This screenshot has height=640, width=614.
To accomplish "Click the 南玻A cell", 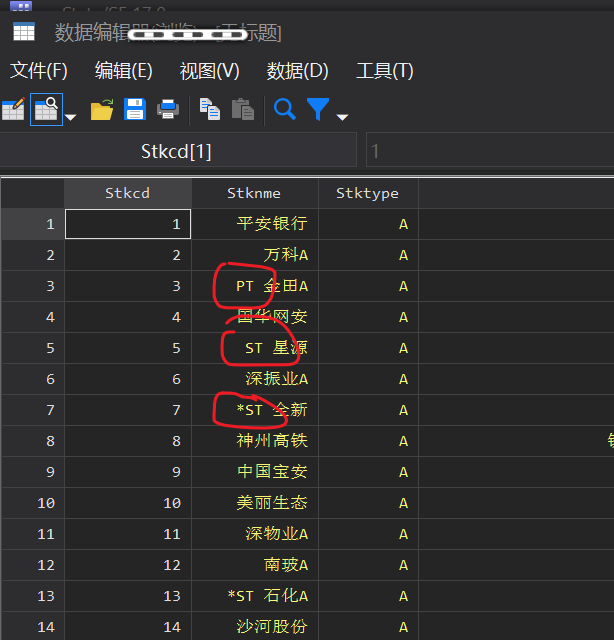I will [x=255, y=565].
